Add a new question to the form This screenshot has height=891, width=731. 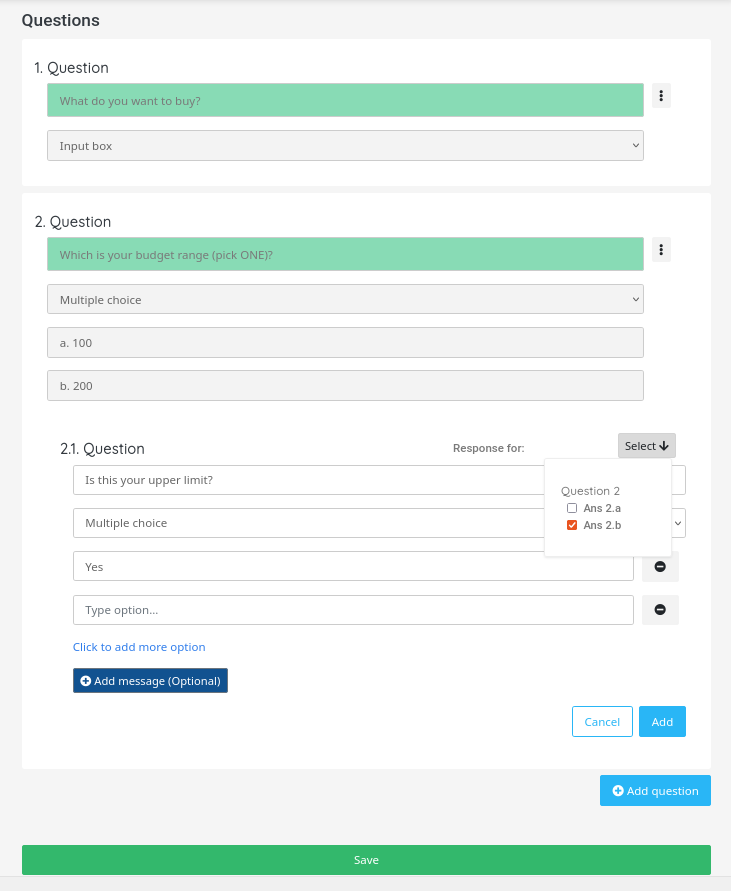[x=655, y=790]
